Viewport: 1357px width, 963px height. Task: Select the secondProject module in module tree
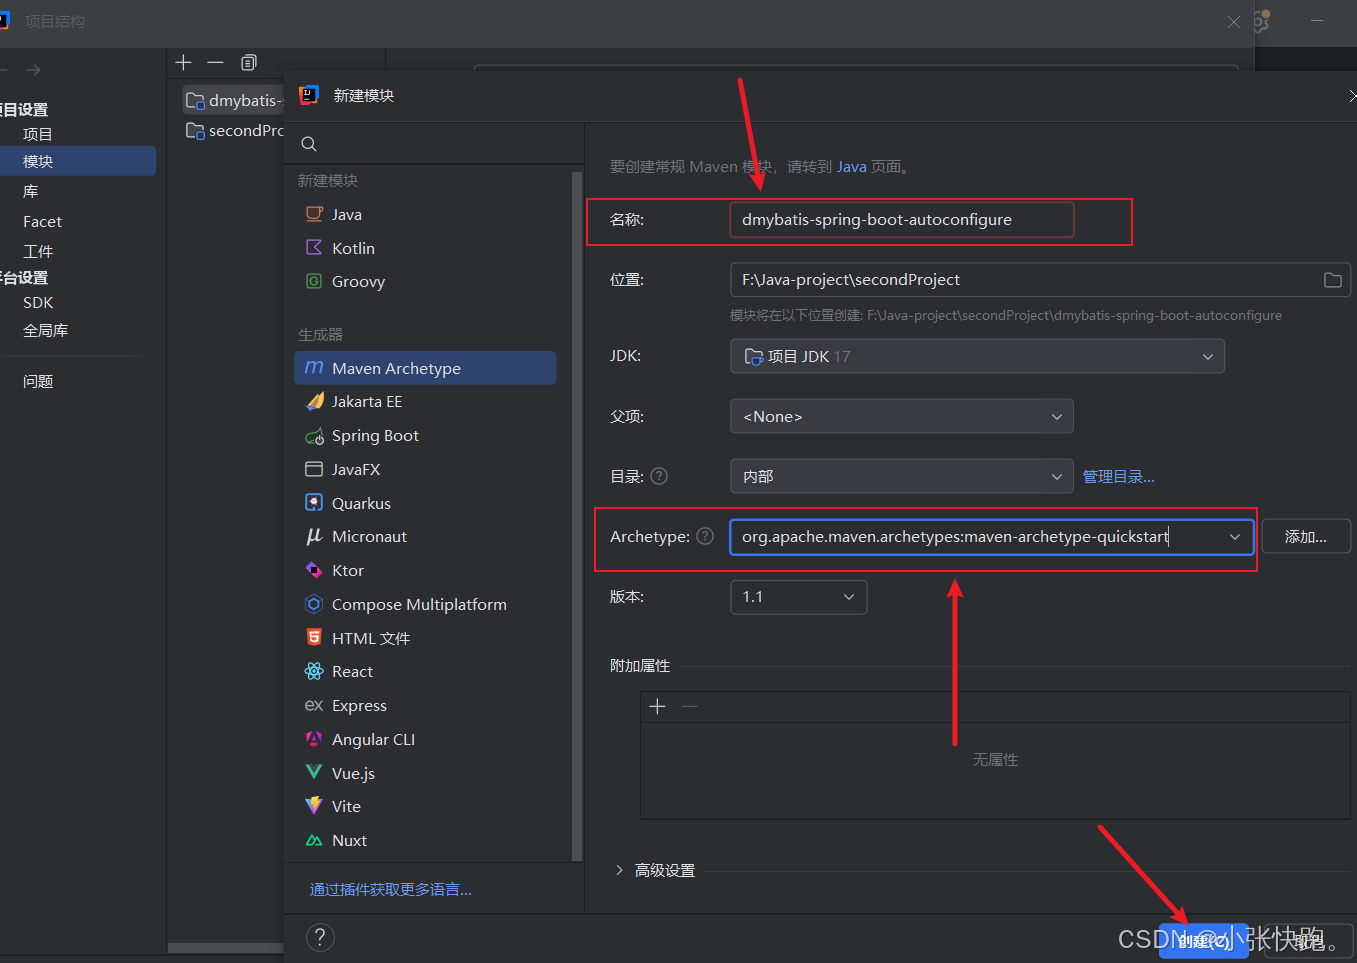pos(234,130)
